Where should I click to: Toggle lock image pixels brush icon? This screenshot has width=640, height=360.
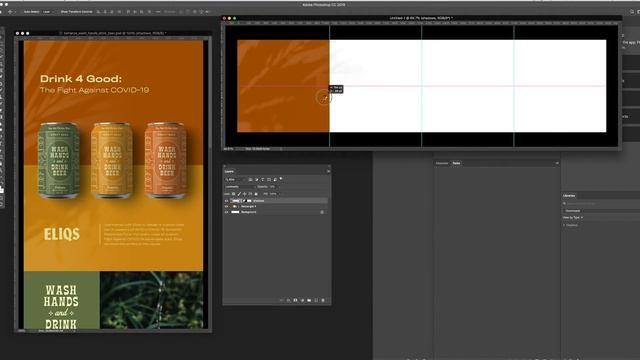click(239, 194)
